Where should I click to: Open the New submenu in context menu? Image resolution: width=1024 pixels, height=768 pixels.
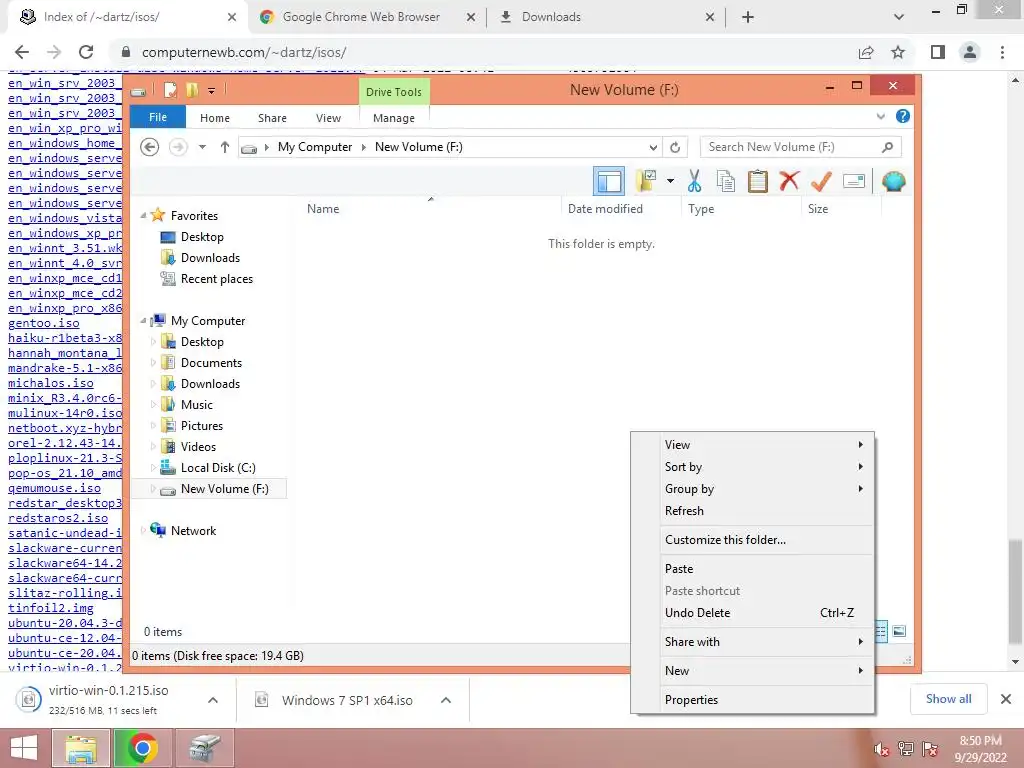click(753, 671)
